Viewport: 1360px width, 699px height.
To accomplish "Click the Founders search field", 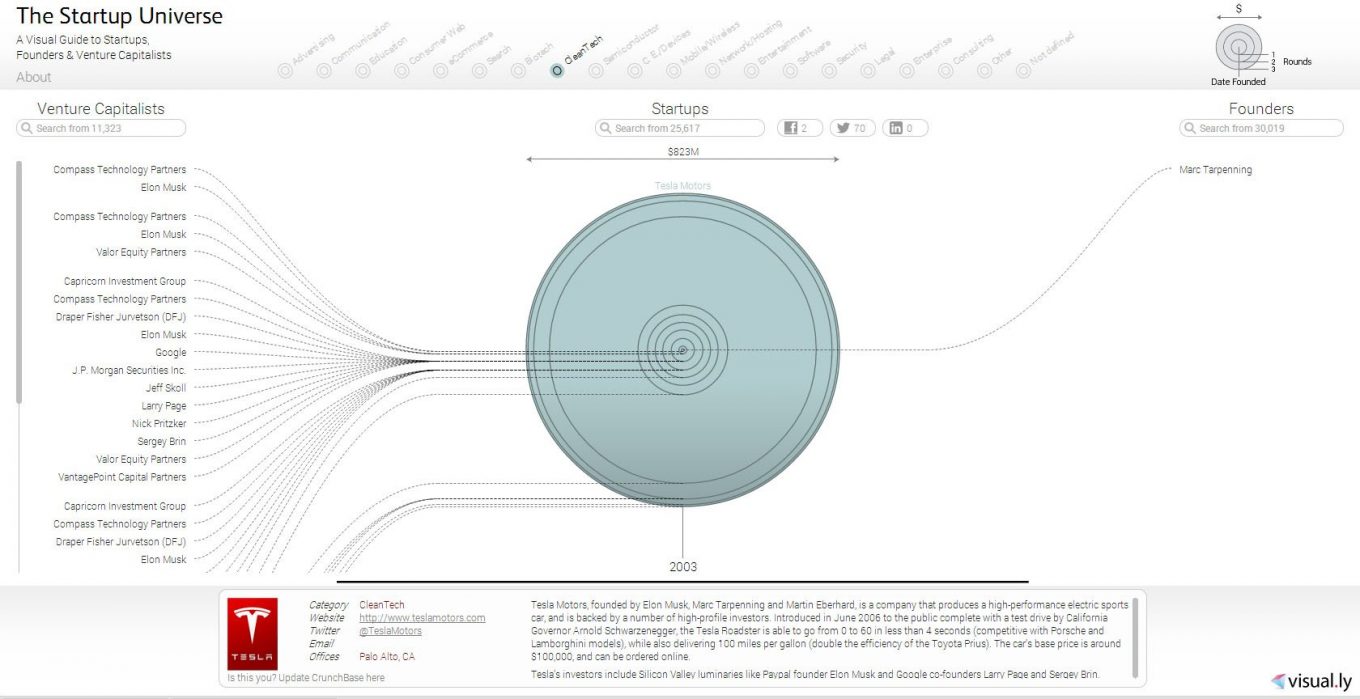I will pos(1262,128).
